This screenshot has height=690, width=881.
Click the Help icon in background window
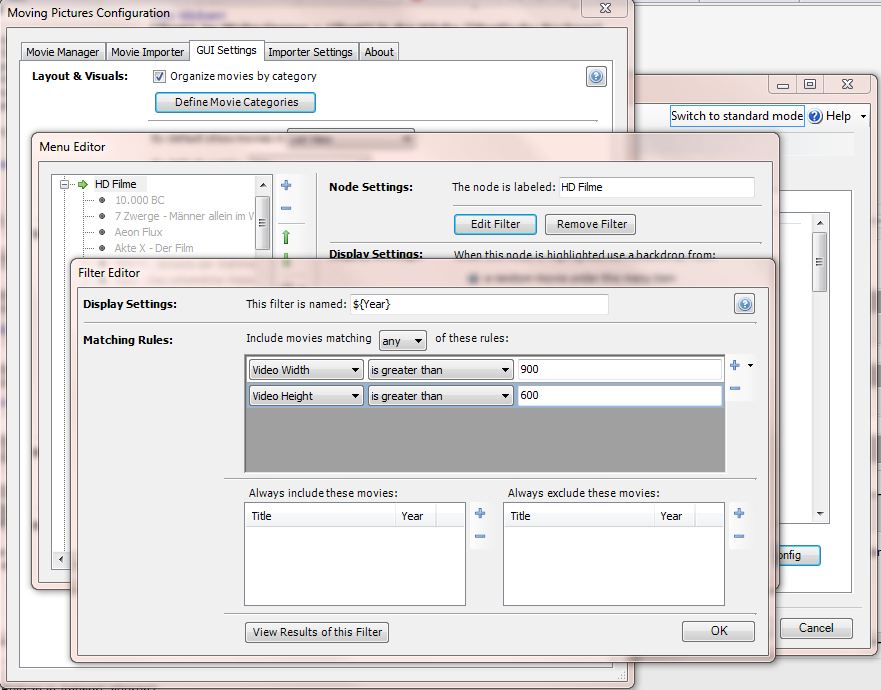pyautogui.click(x=815, y=116)
